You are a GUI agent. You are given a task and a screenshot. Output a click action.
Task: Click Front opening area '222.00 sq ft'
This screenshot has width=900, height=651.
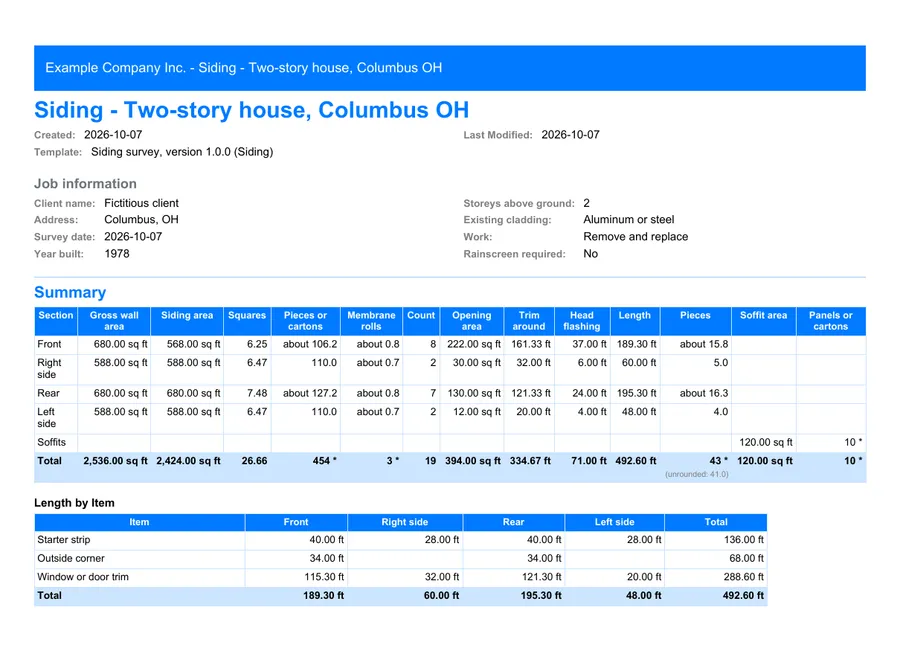[x=474, y=344]
